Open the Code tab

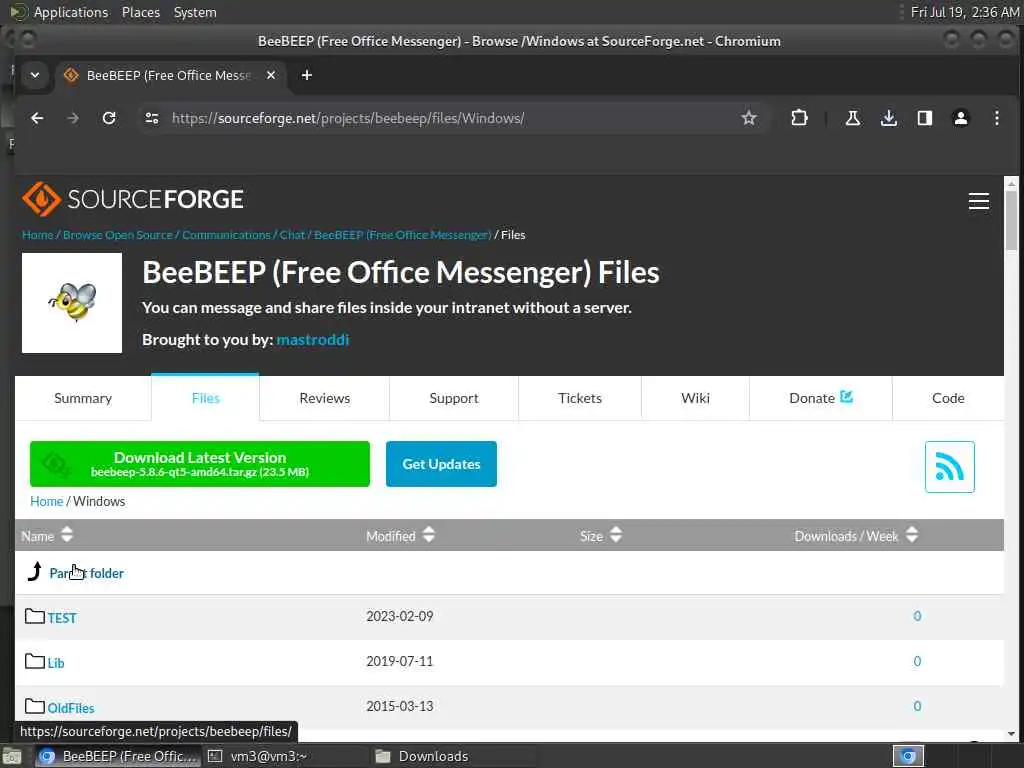[948, 398]
